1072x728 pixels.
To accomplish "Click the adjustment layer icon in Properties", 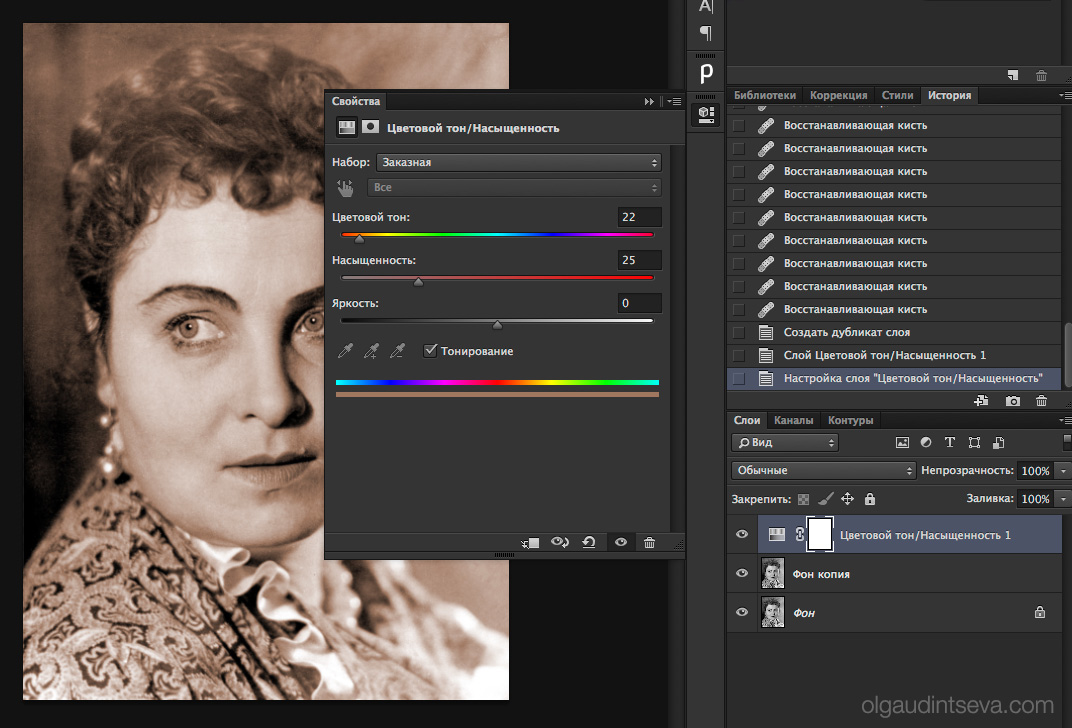I will click(347, 127).
